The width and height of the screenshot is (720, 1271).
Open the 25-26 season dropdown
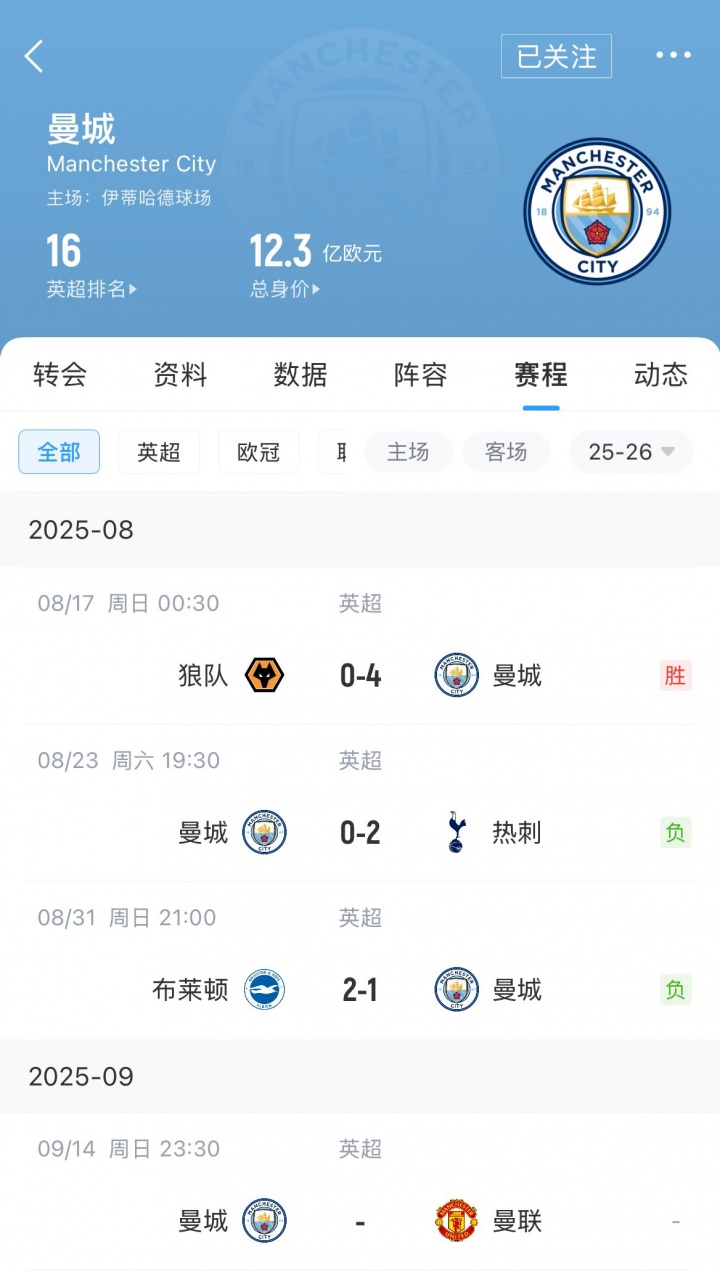tap(632, 452)
